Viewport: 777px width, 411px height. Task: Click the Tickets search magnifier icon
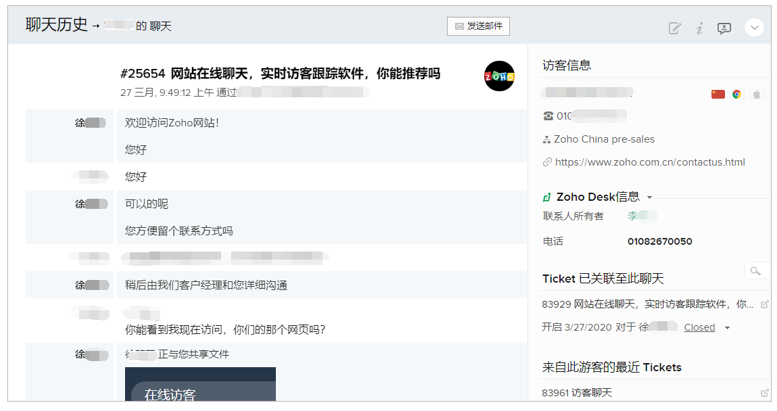coord(755,271)
